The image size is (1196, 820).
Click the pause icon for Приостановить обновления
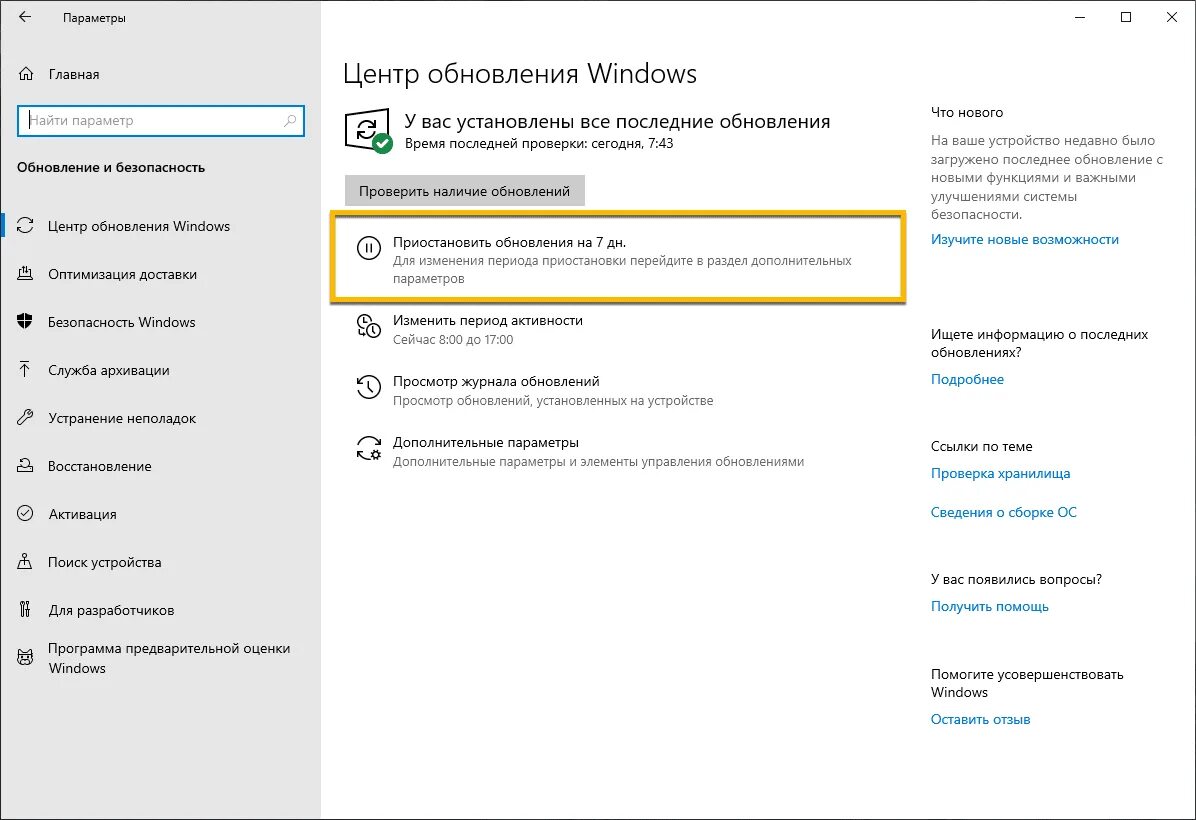tap(368, 249)
